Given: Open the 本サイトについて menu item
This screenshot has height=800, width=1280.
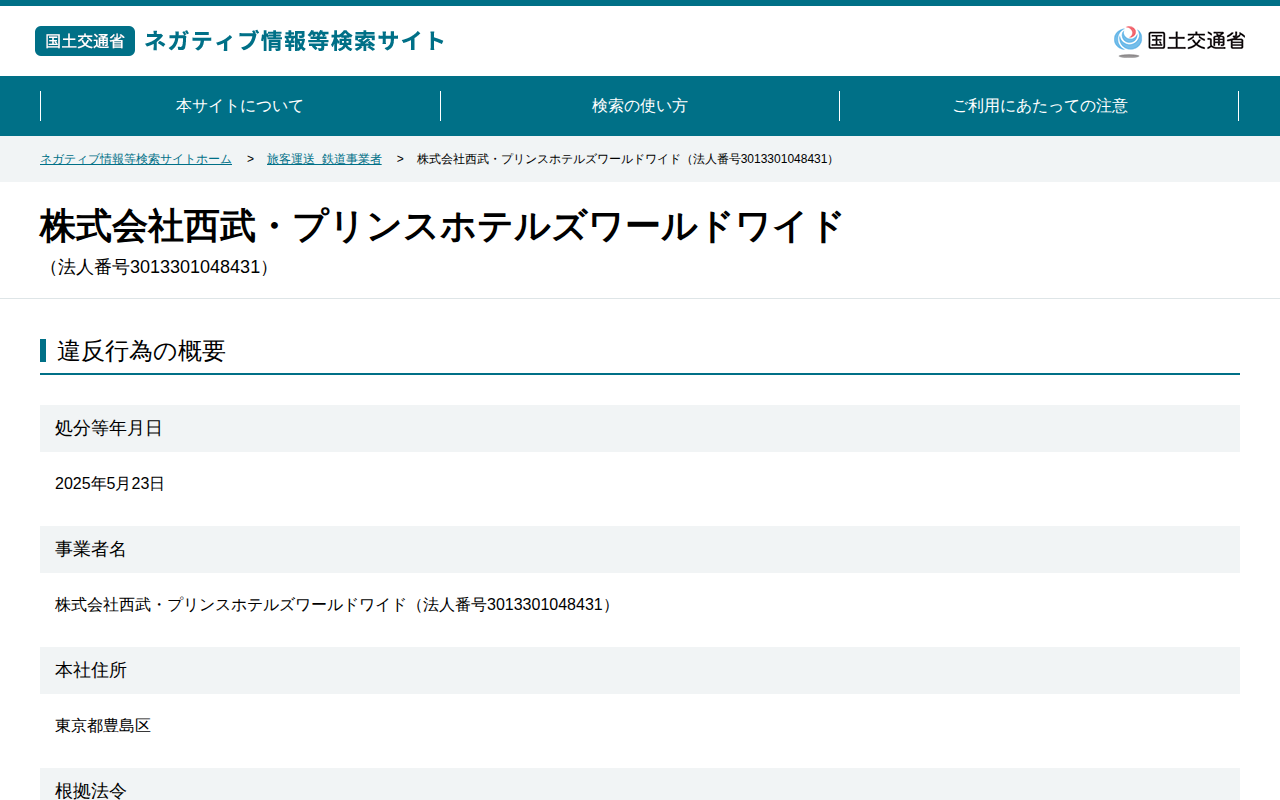Looking at the screenshot, I should (240, 106).
